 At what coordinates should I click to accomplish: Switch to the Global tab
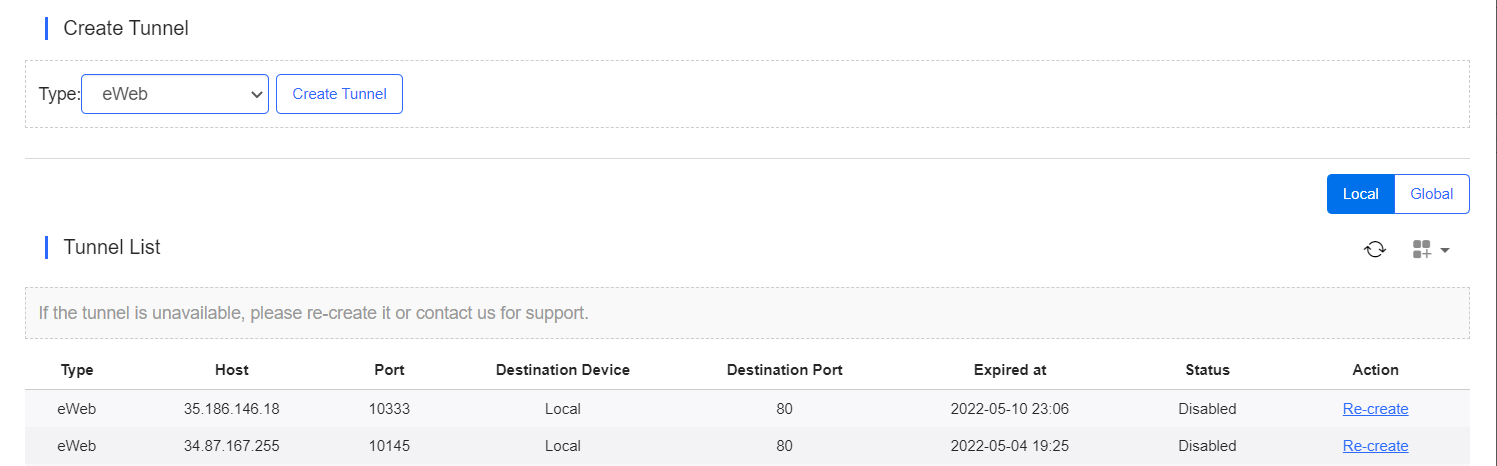[1432, 194]
